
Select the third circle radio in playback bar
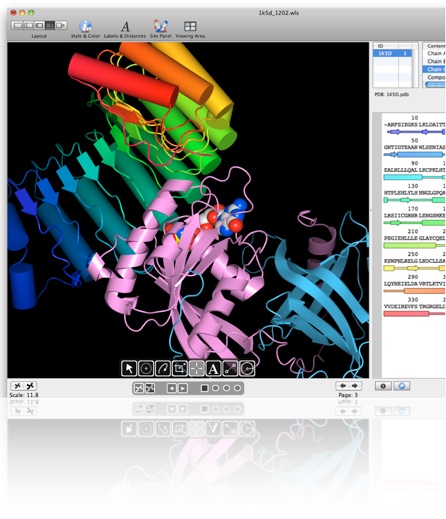click(x=237, y=388)
